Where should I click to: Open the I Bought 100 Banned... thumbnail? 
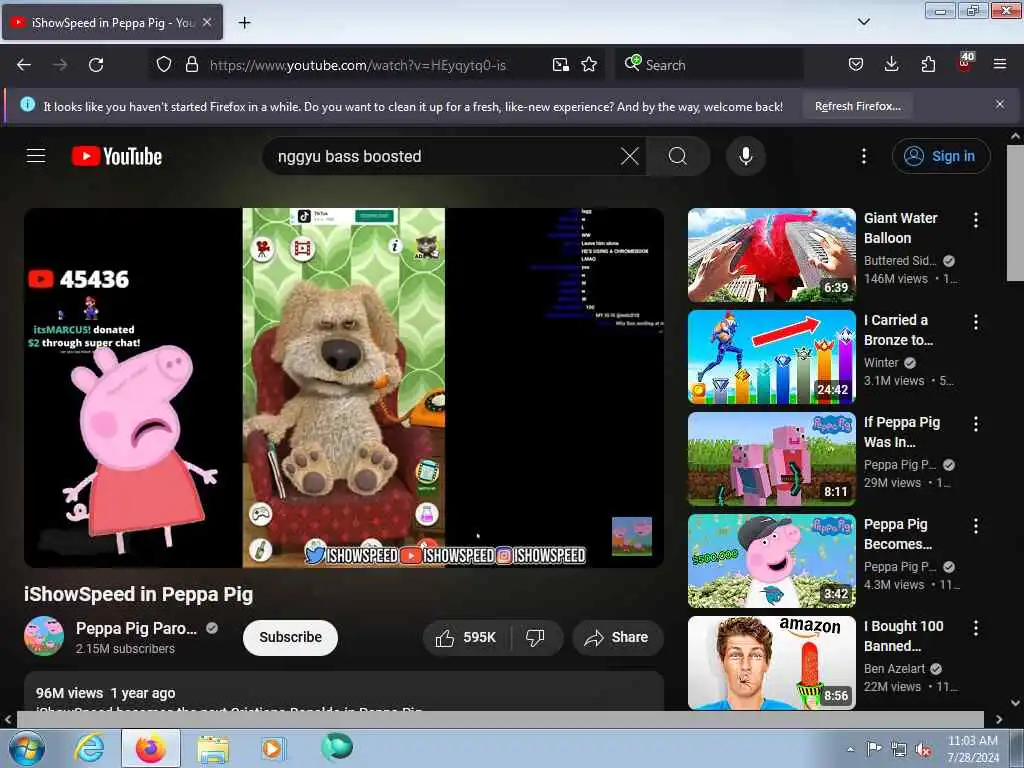(771, 662)
